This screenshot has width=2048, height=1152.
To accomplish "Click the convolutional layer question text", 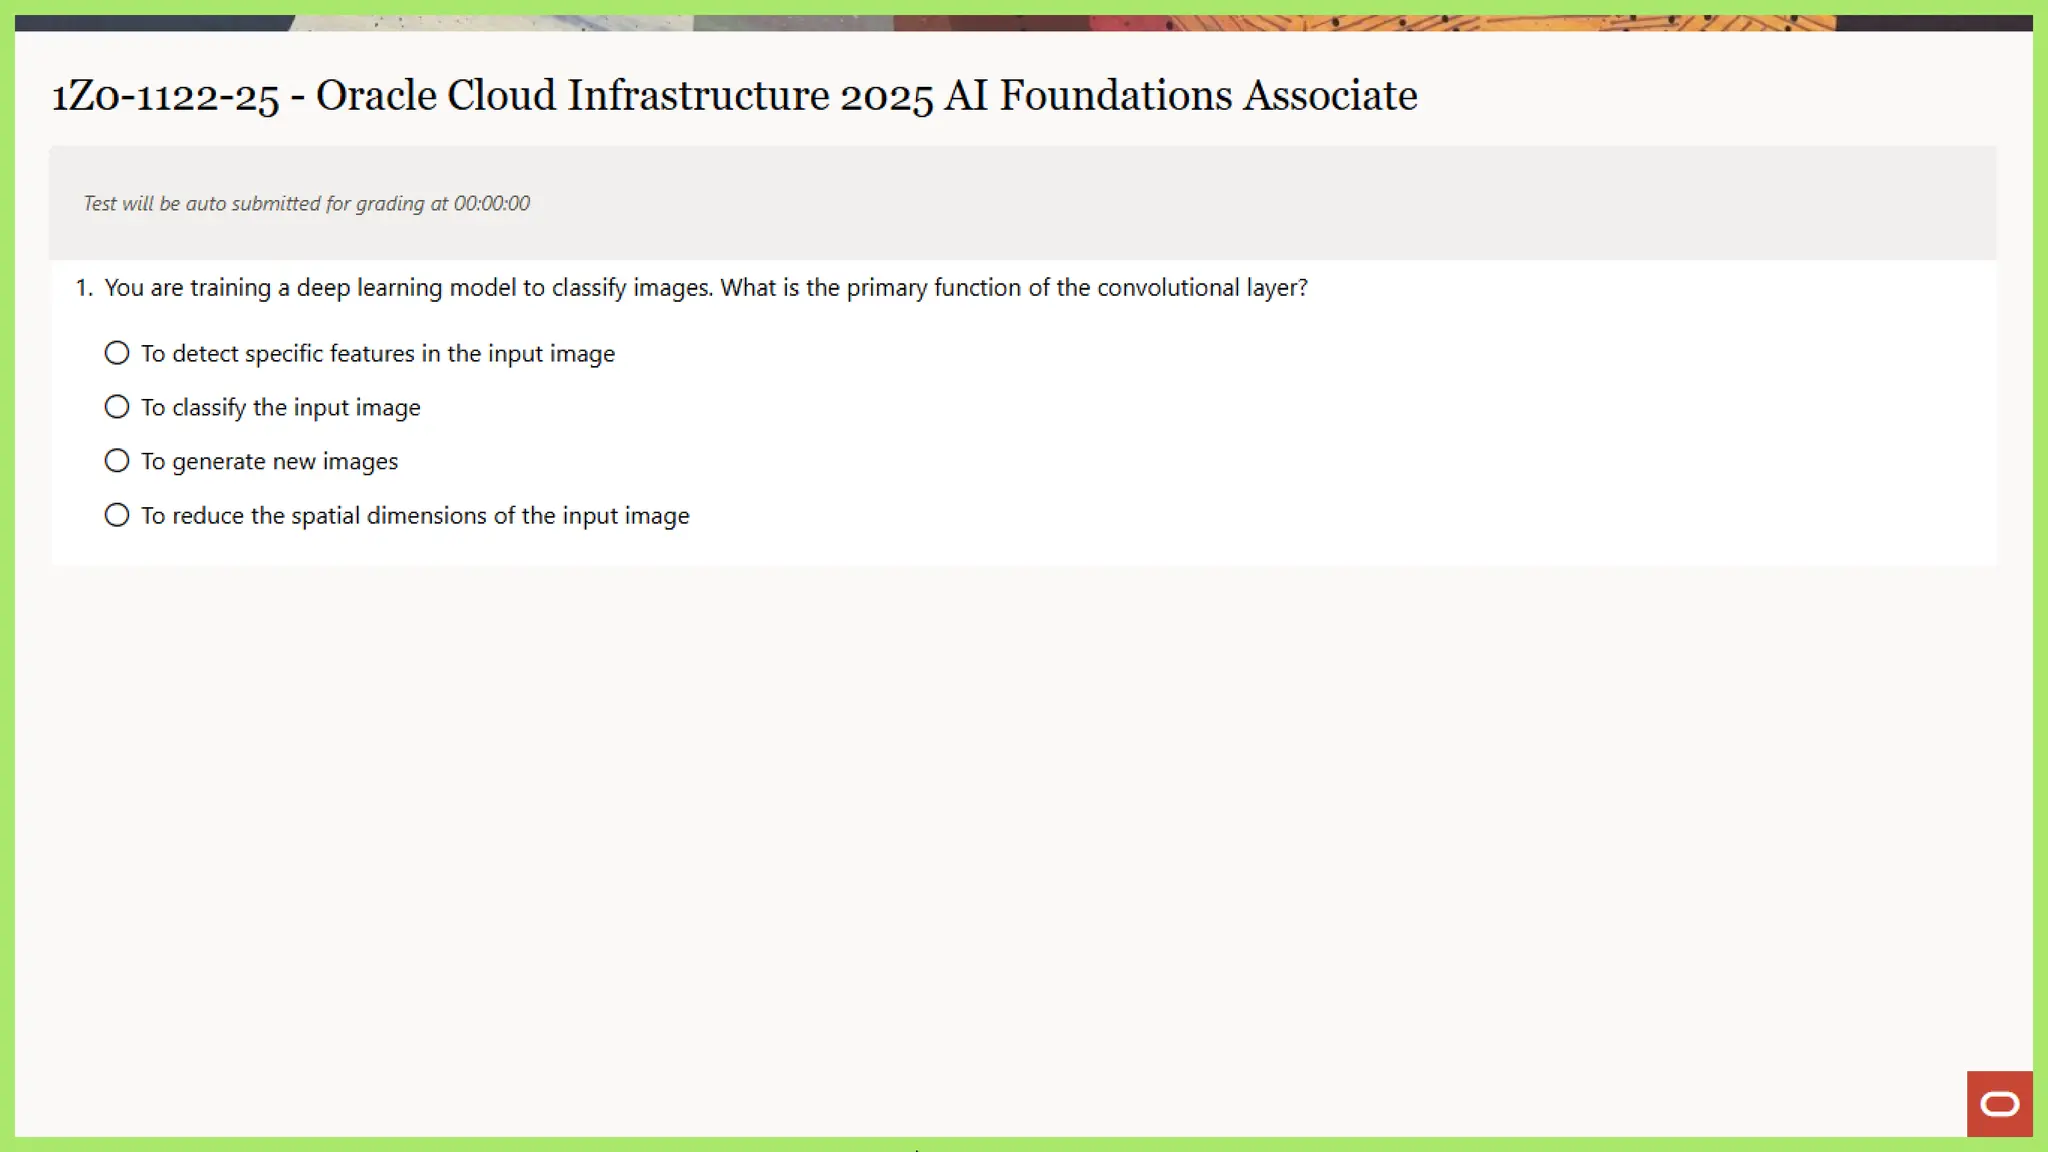I will [705, 288].
